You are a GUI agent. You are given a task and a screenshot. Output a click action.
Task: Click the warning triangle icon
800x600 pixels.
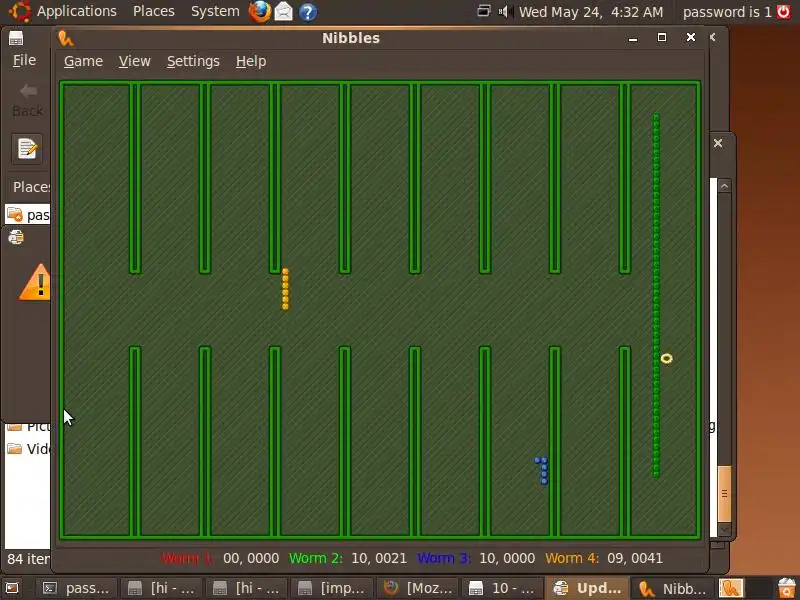click(x=35, y=282)
